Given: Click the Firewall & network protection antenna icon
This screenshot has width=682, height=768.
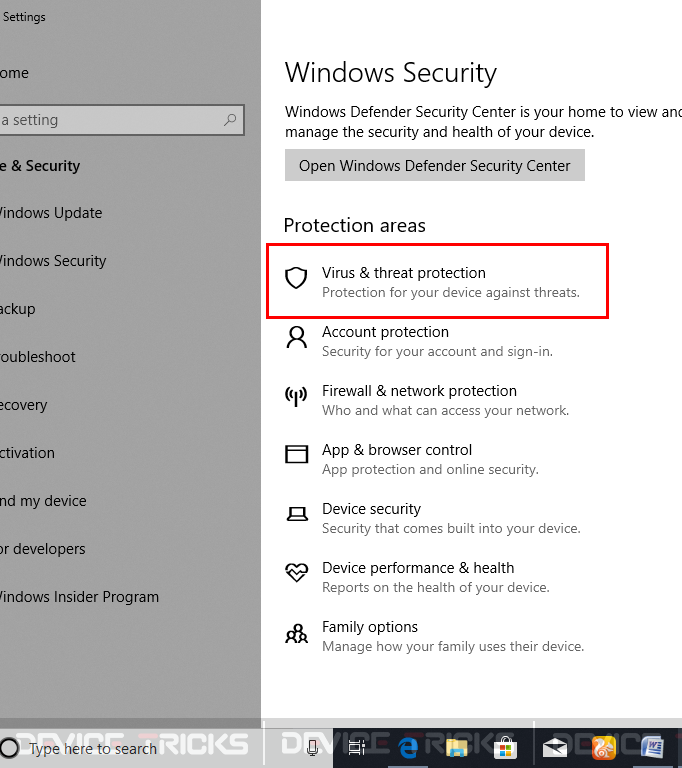Looking at the screenshot, I should pos(296,396).
